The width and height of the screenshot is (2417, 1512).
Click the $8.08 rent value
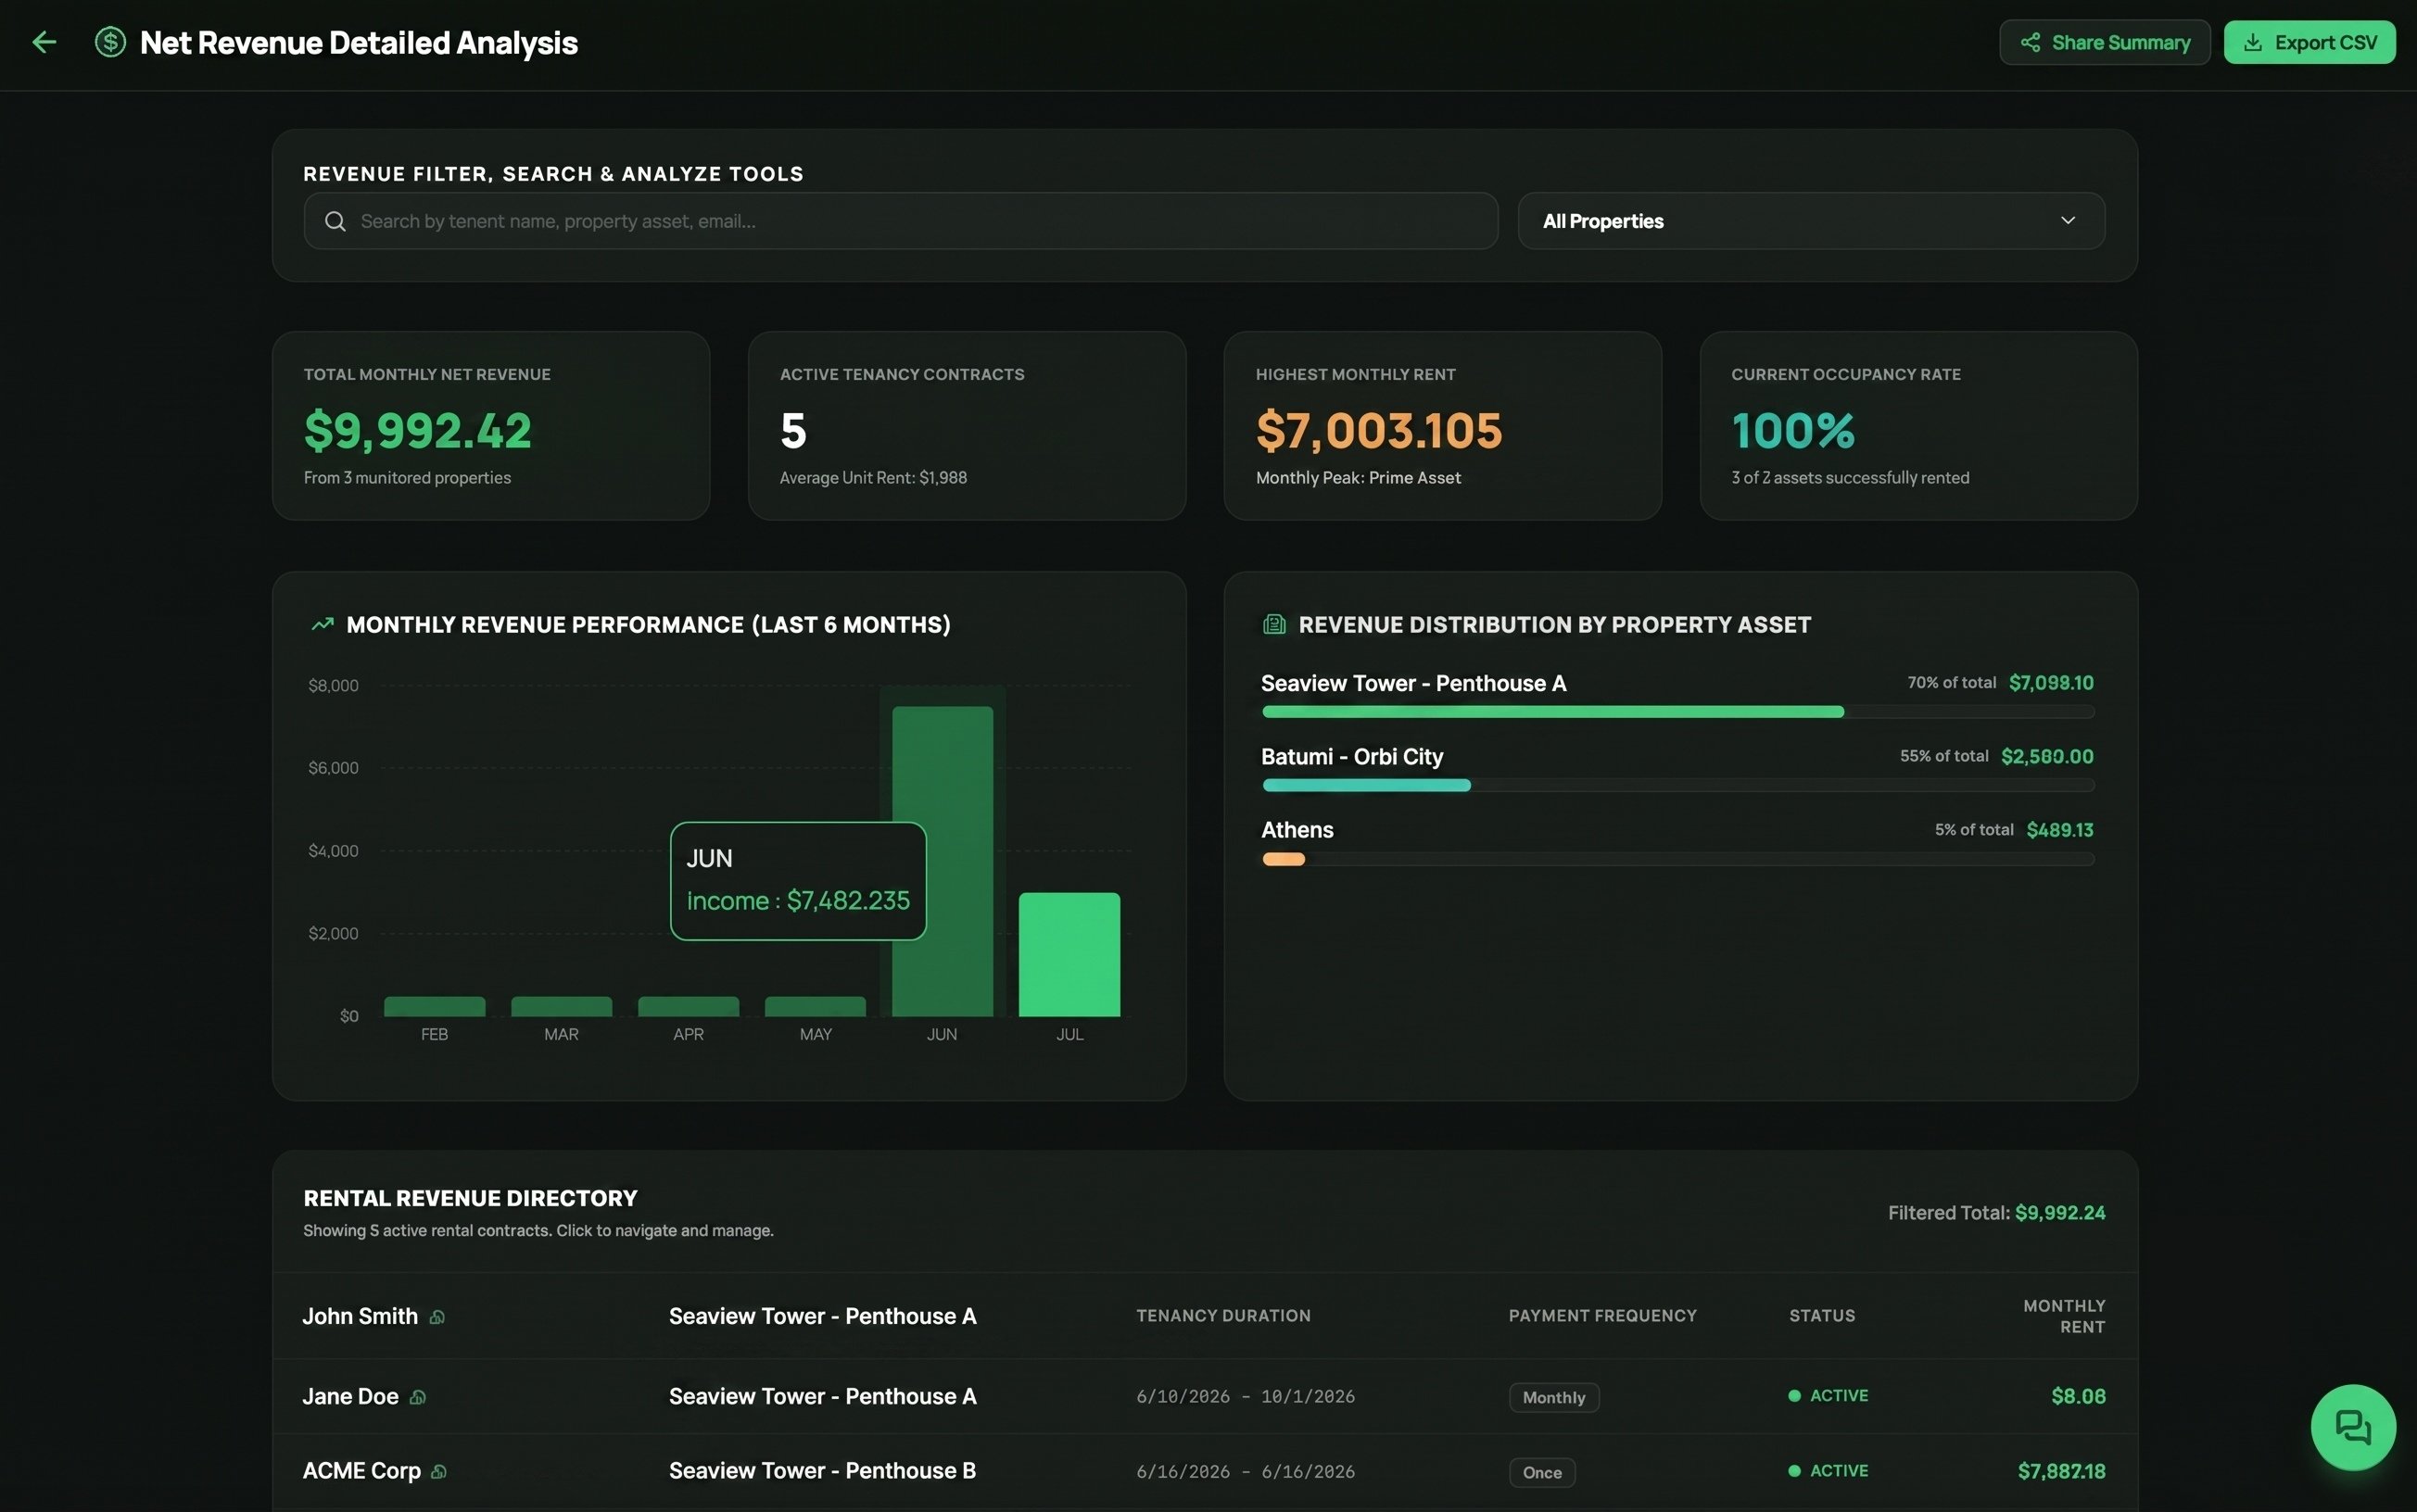[x=2078, y=1396]
